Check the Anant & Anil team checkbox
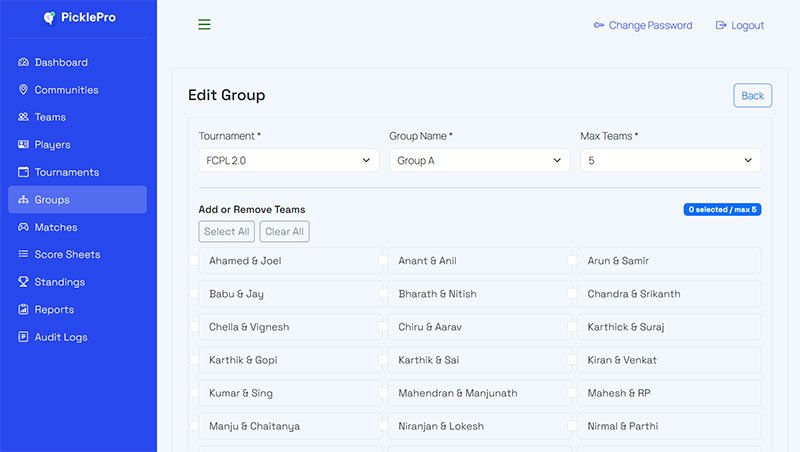 383,261
